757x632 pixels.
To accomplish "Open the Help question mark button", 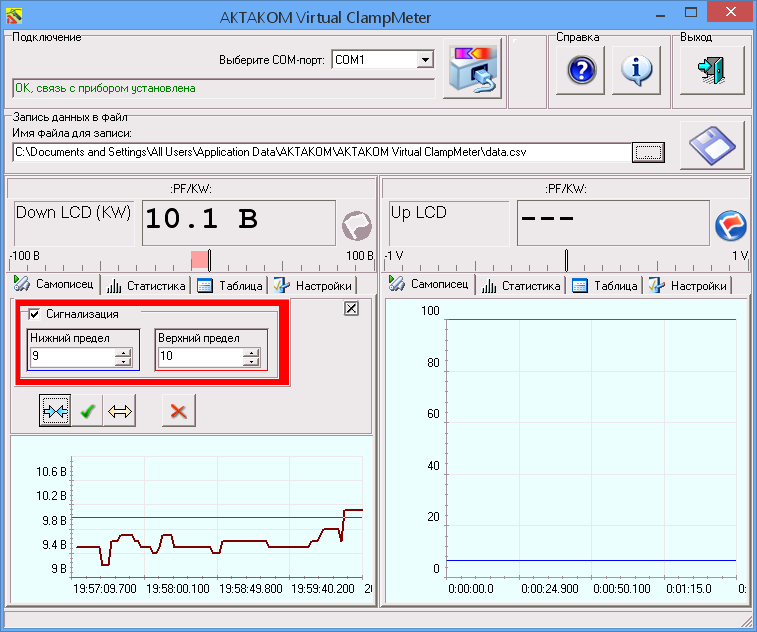I will 581,70.
